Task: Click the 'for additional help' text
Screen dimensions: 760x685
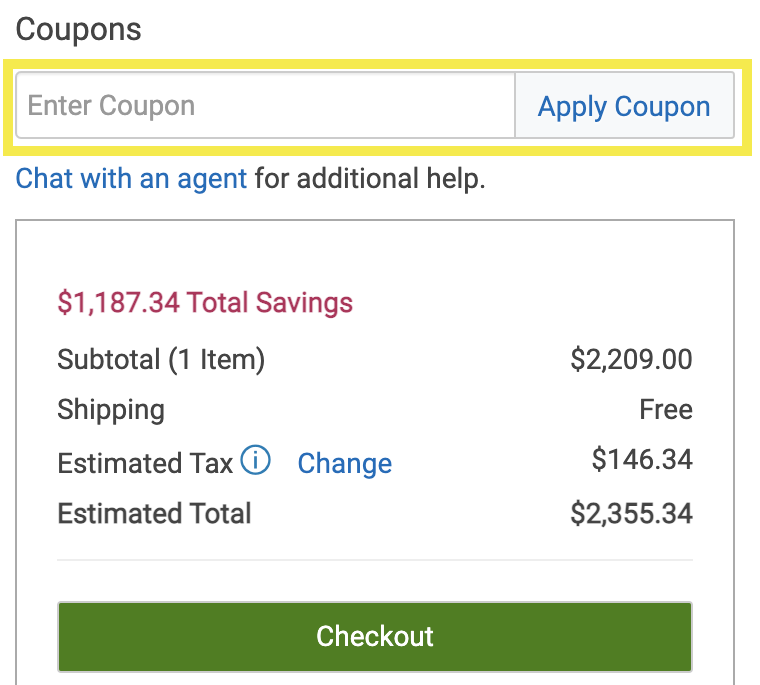Action: (x=369, y=179)
